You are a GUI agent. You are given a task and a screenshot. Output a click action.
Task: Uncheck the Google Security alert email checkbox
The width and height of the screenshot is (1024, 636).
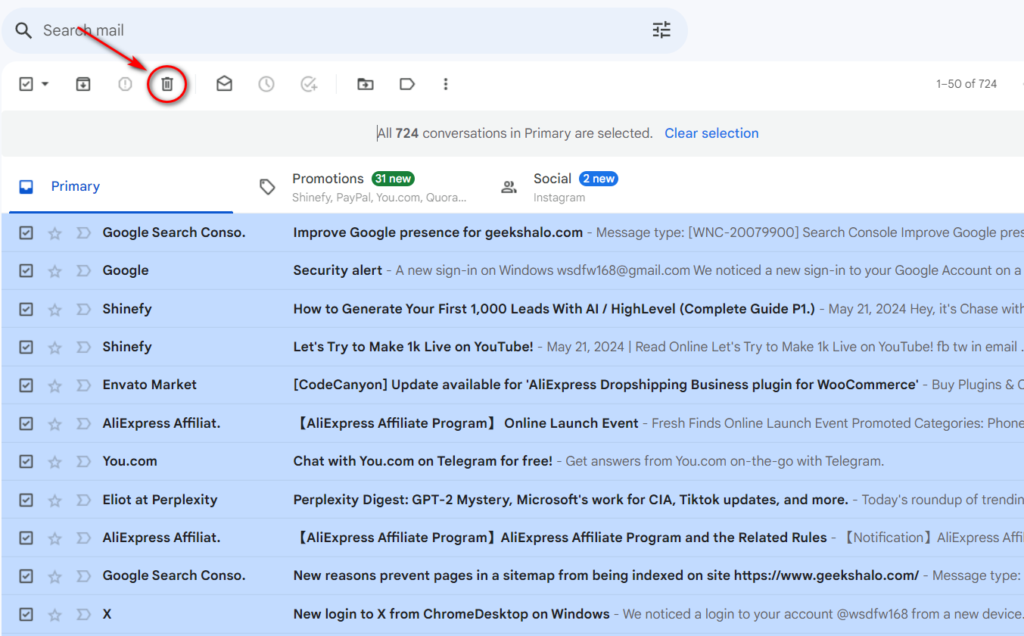pos(26,270)
